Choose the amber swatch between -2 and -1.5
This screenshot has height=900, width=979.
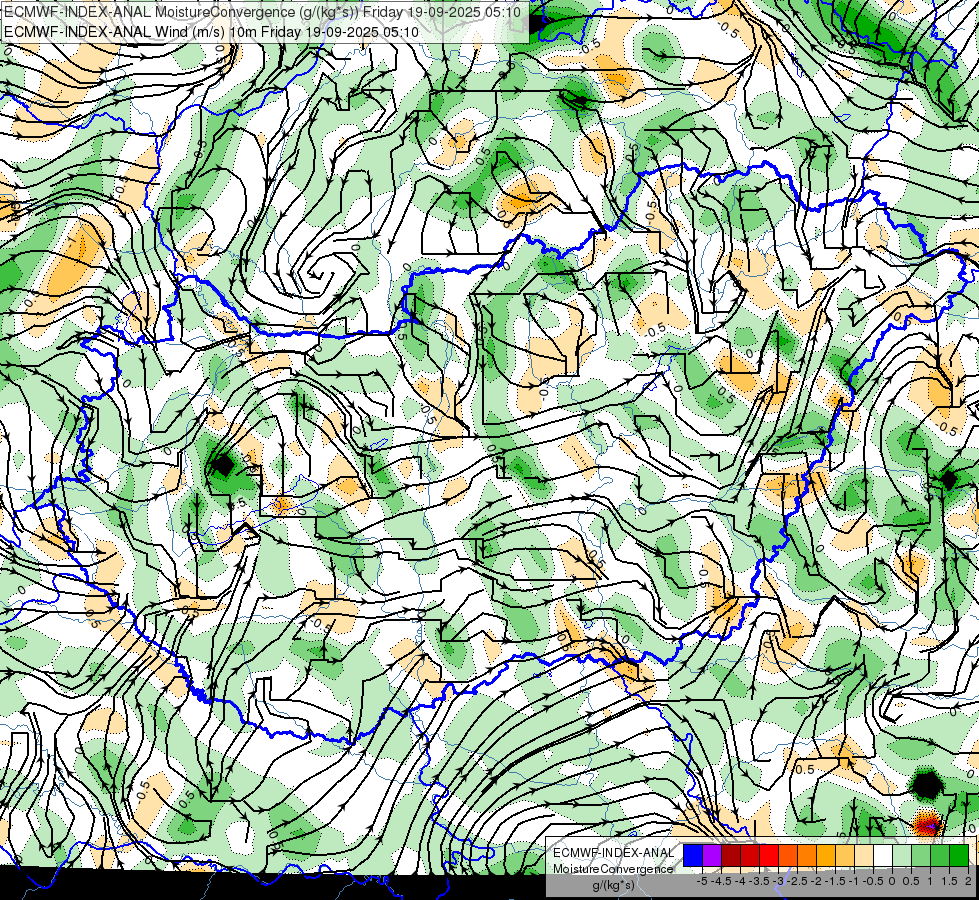click(826, 855)
